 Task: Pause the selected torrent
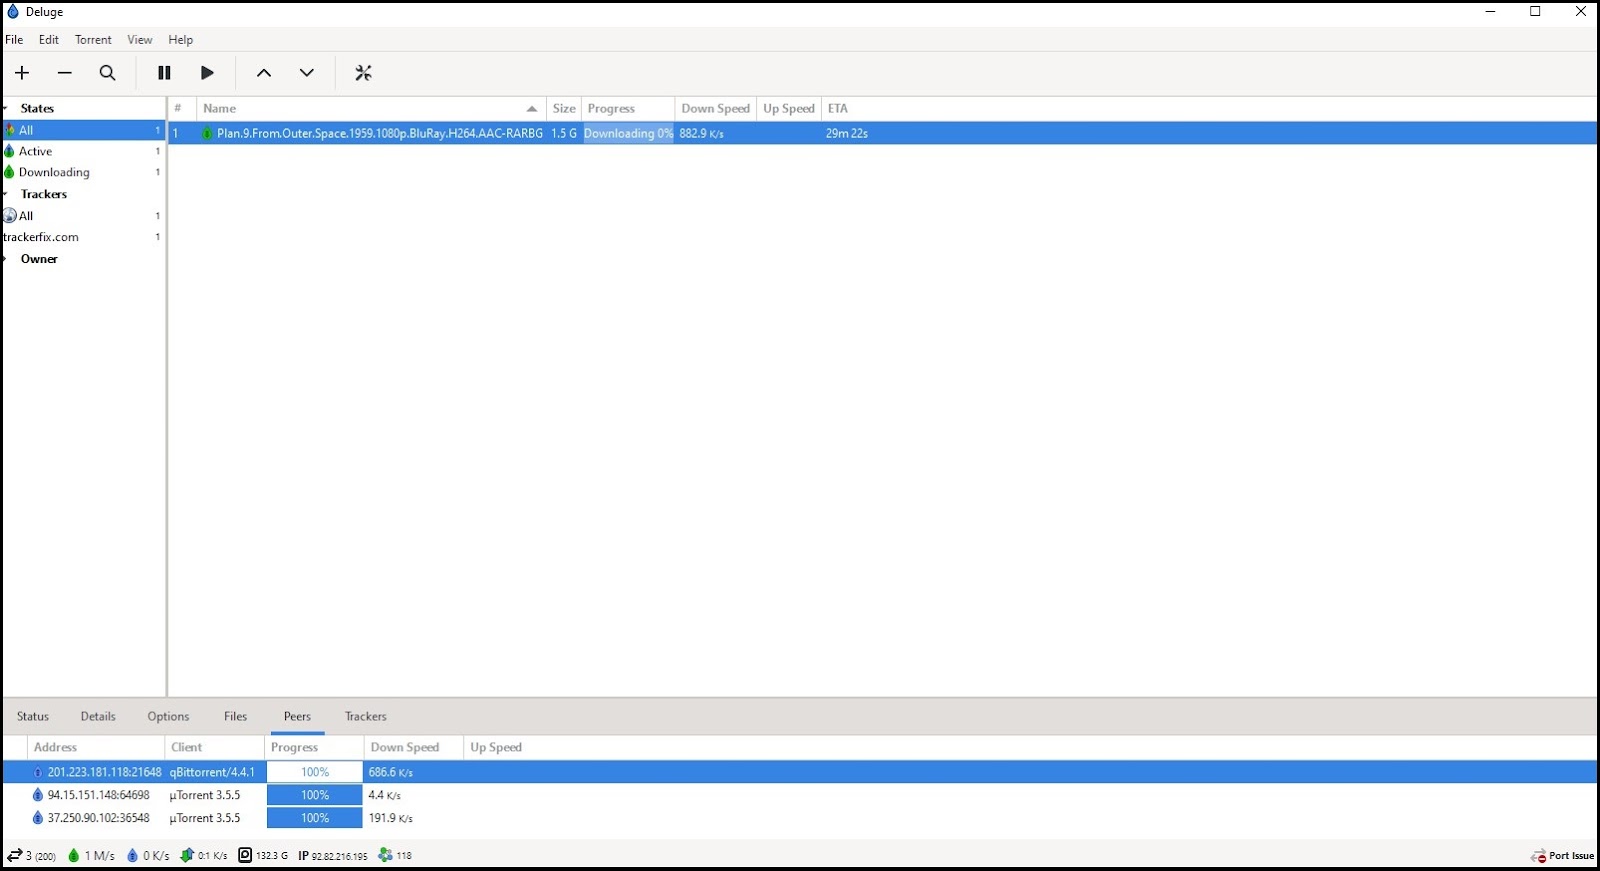coord(164,73)
